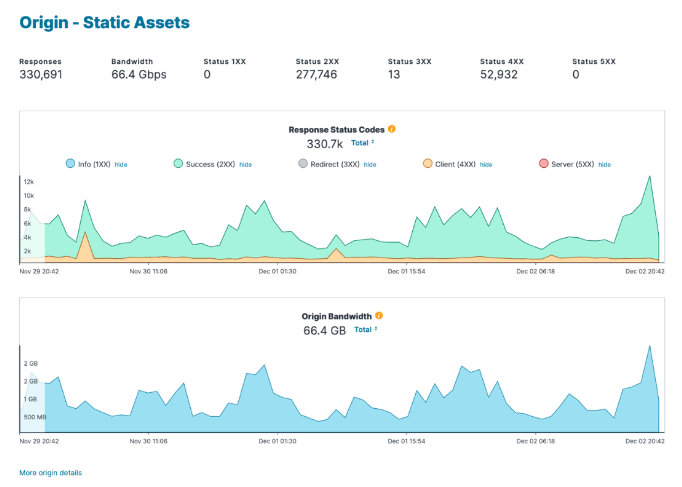Click Nov 30 11:06 label under status chart
Viewport: 682px width, 487px height.
(148, 271)
